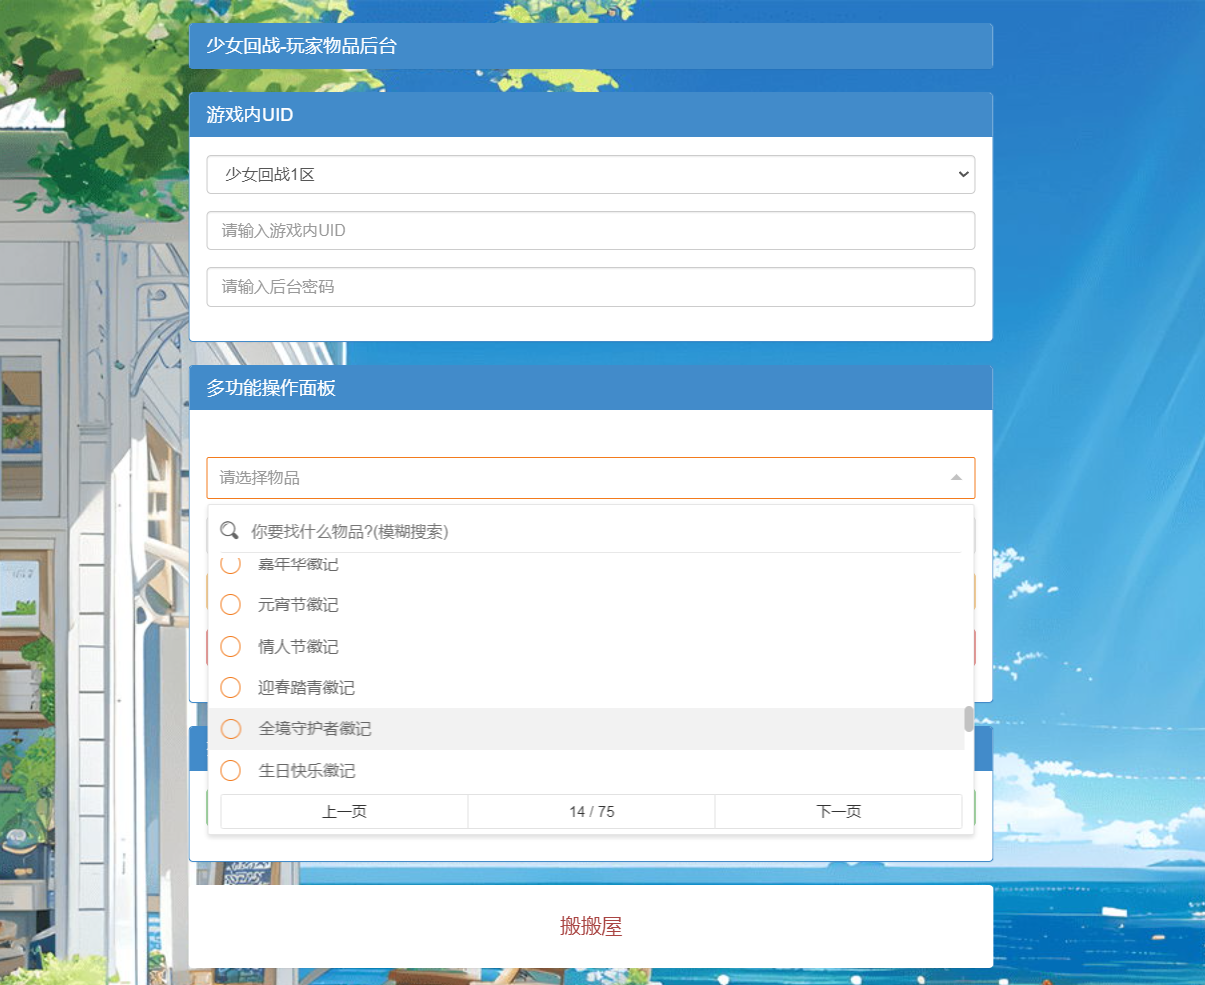1205x985 pixels.
Task: Click the 请输入后台密码 password field
Action: pos(590,287)
